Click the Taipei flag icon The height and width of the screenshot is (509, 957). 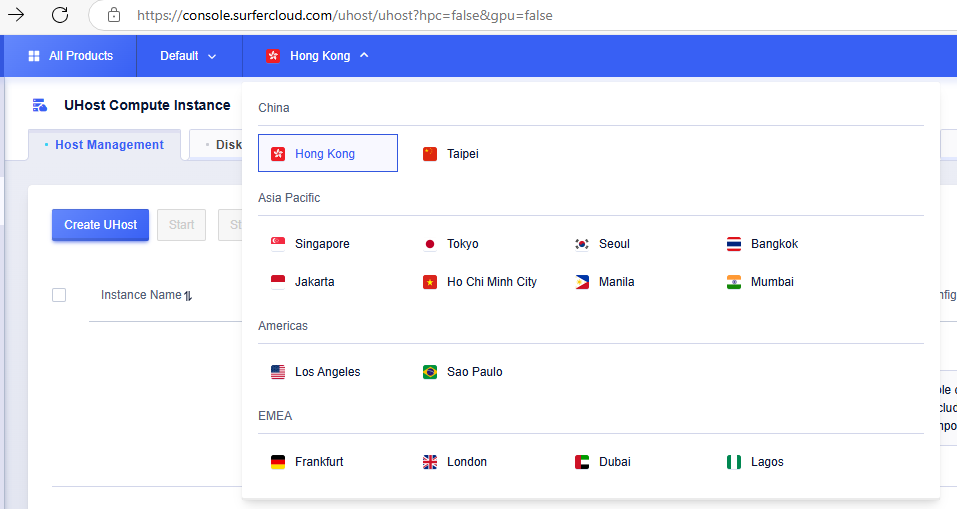pos(430,154)
